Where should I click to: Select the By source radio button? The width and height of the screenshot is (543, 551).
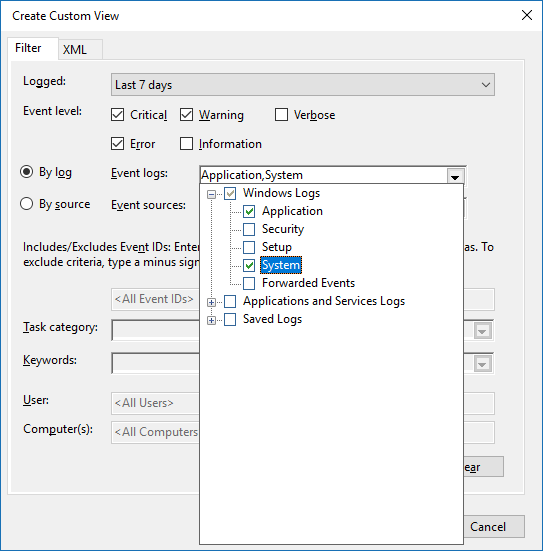point(27,204)
